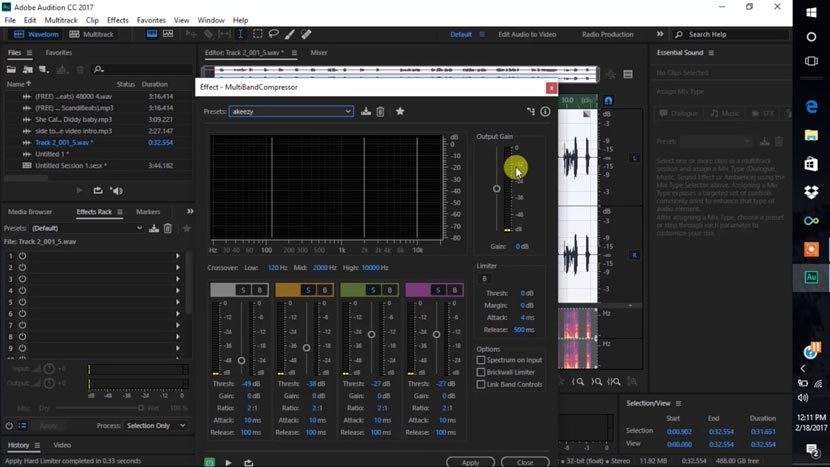This screenshot has width=830, height=467.
Task: Click the Output Gain slider handle
Action: [x=497, y=188]
